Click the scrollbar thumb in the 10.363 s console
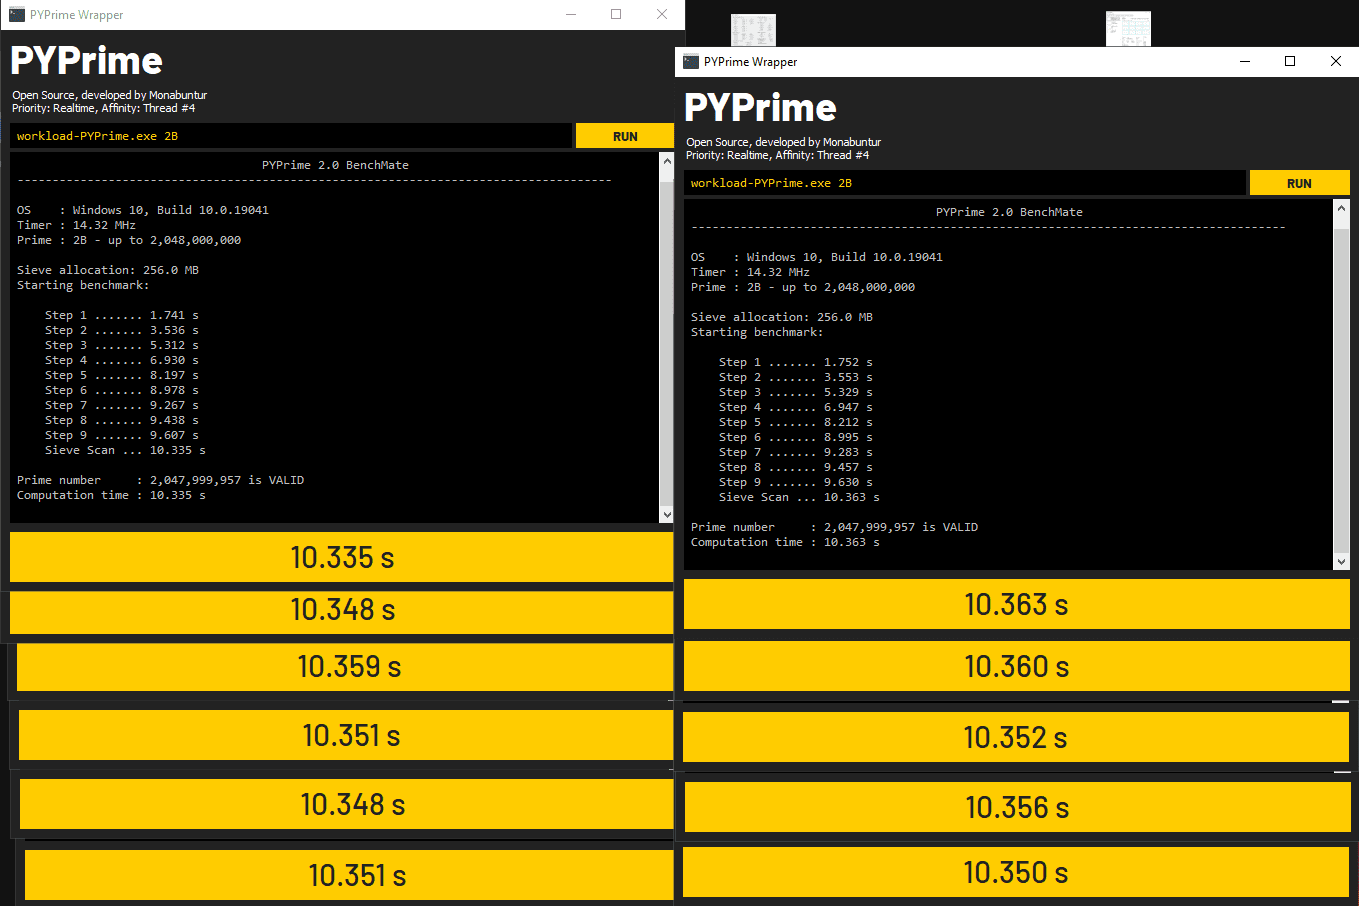 1342,392
